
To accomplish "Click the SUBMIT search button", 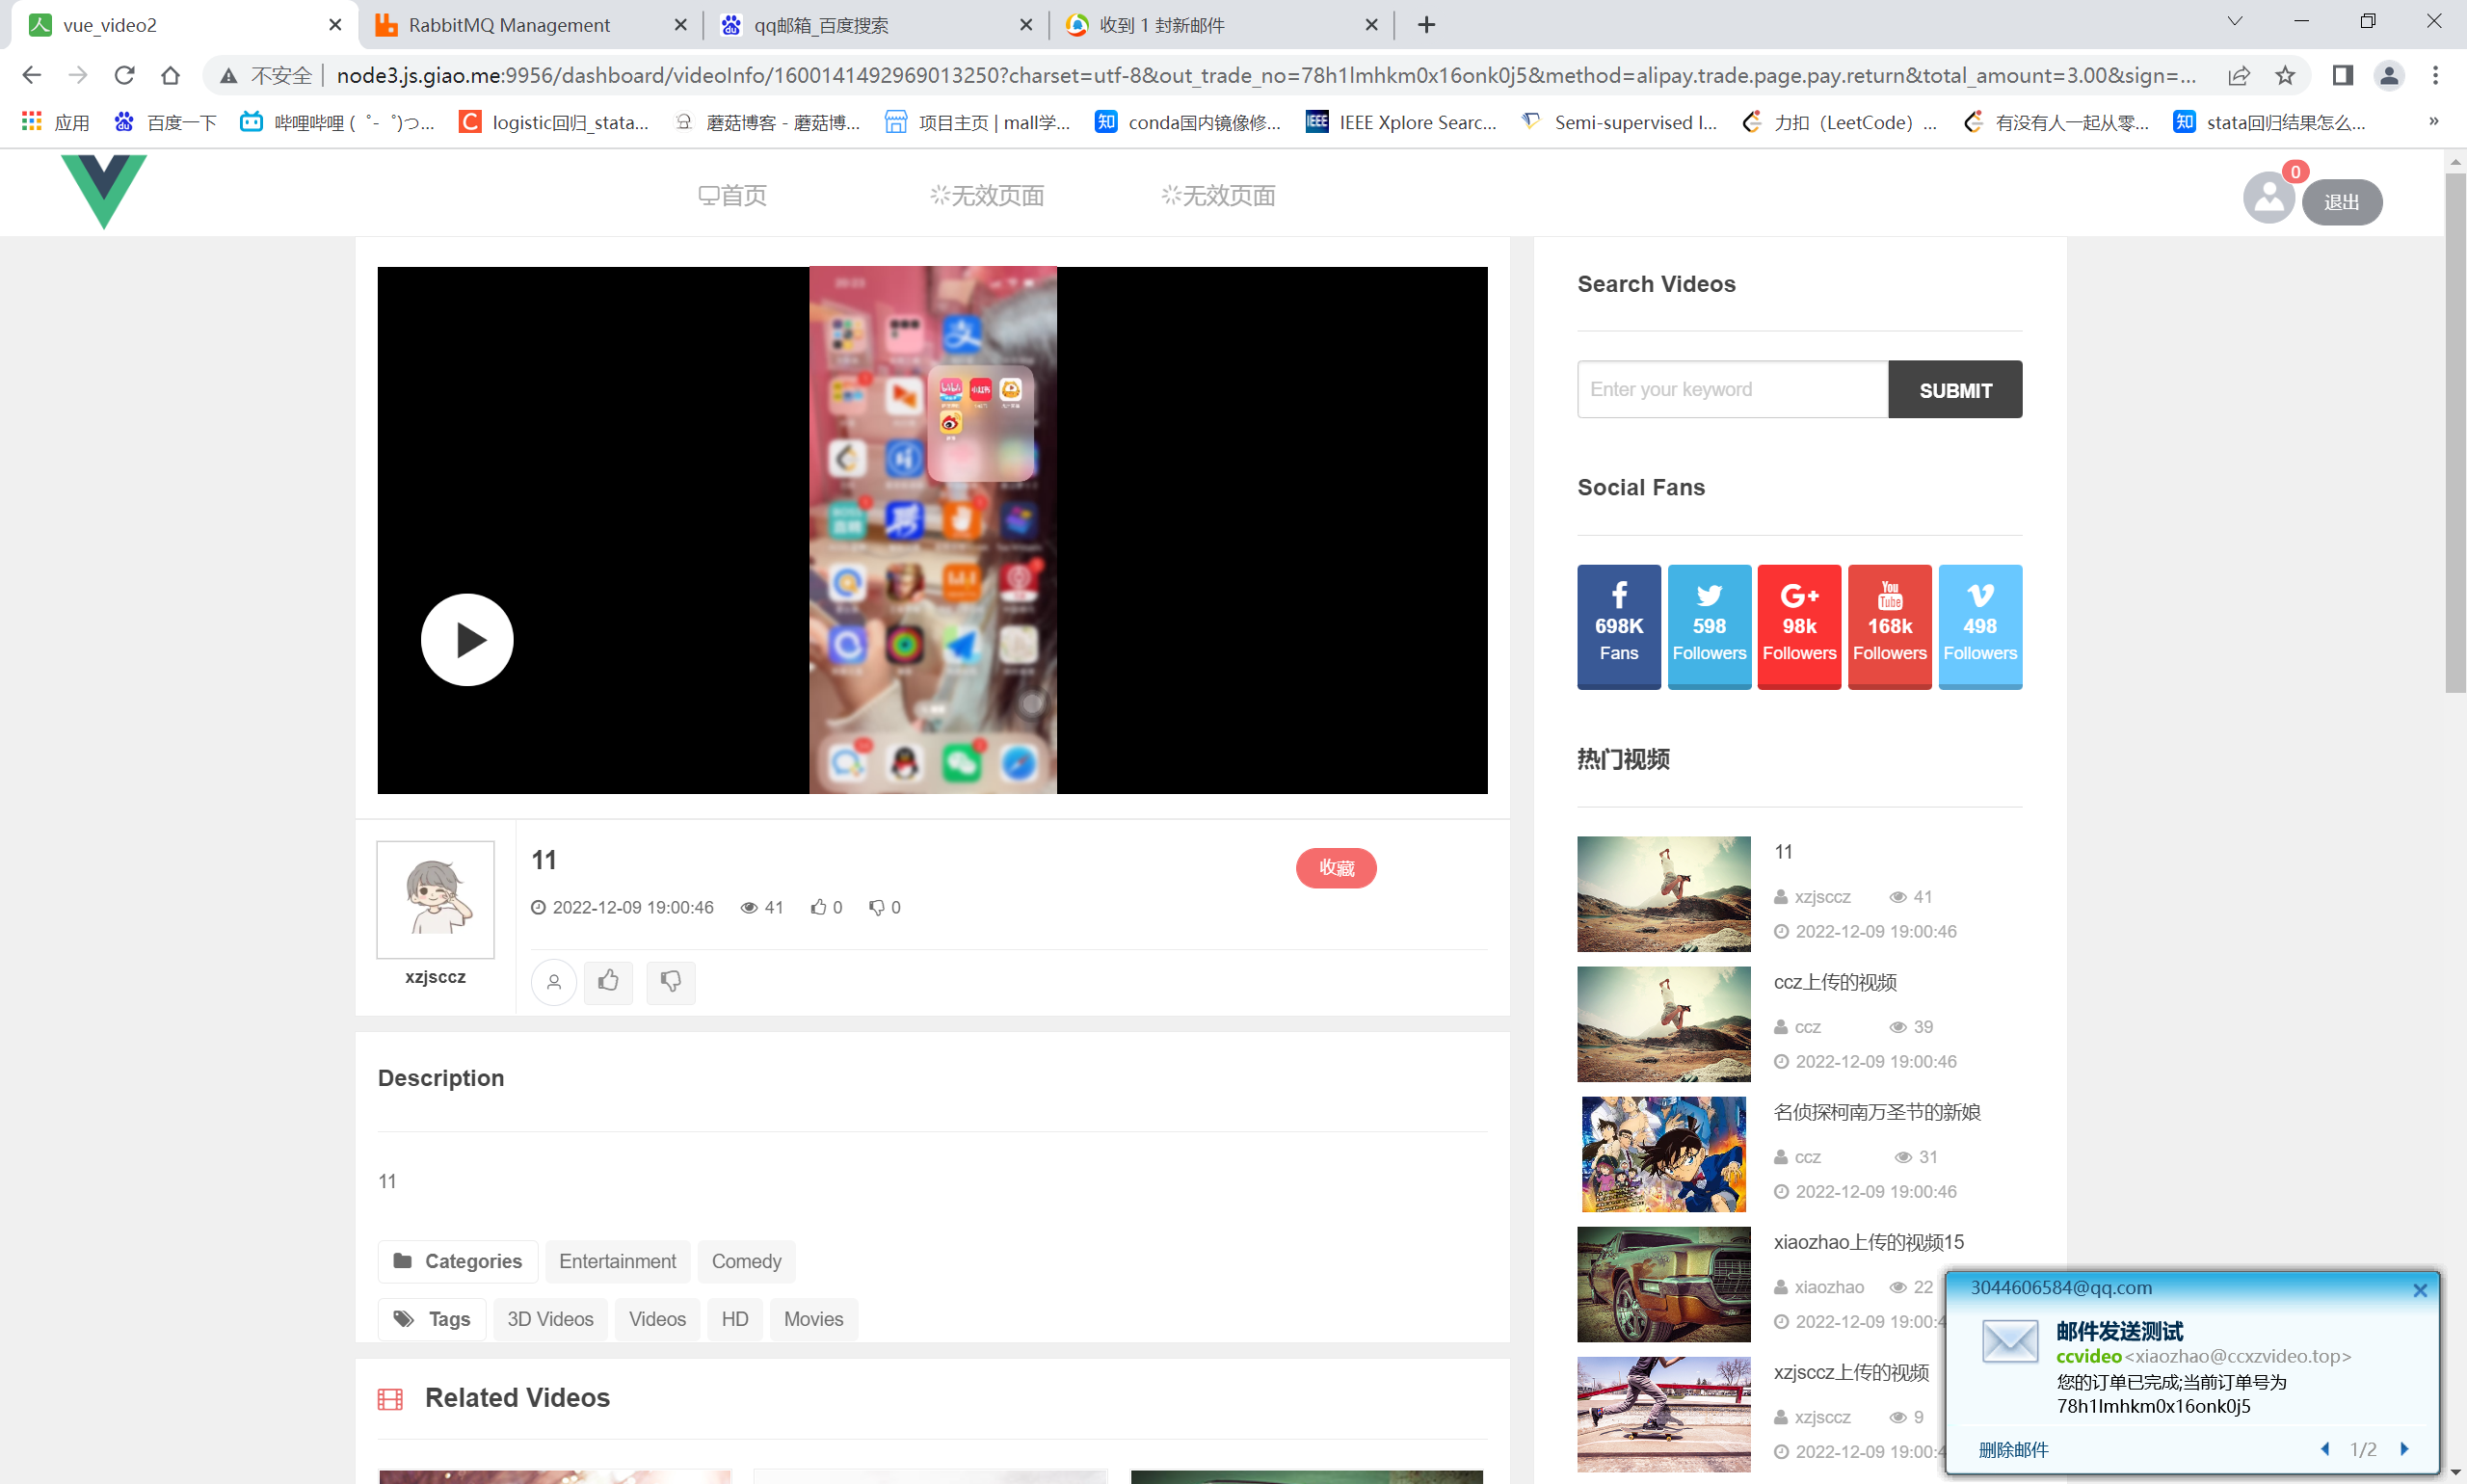I will tap(1955, 389).
